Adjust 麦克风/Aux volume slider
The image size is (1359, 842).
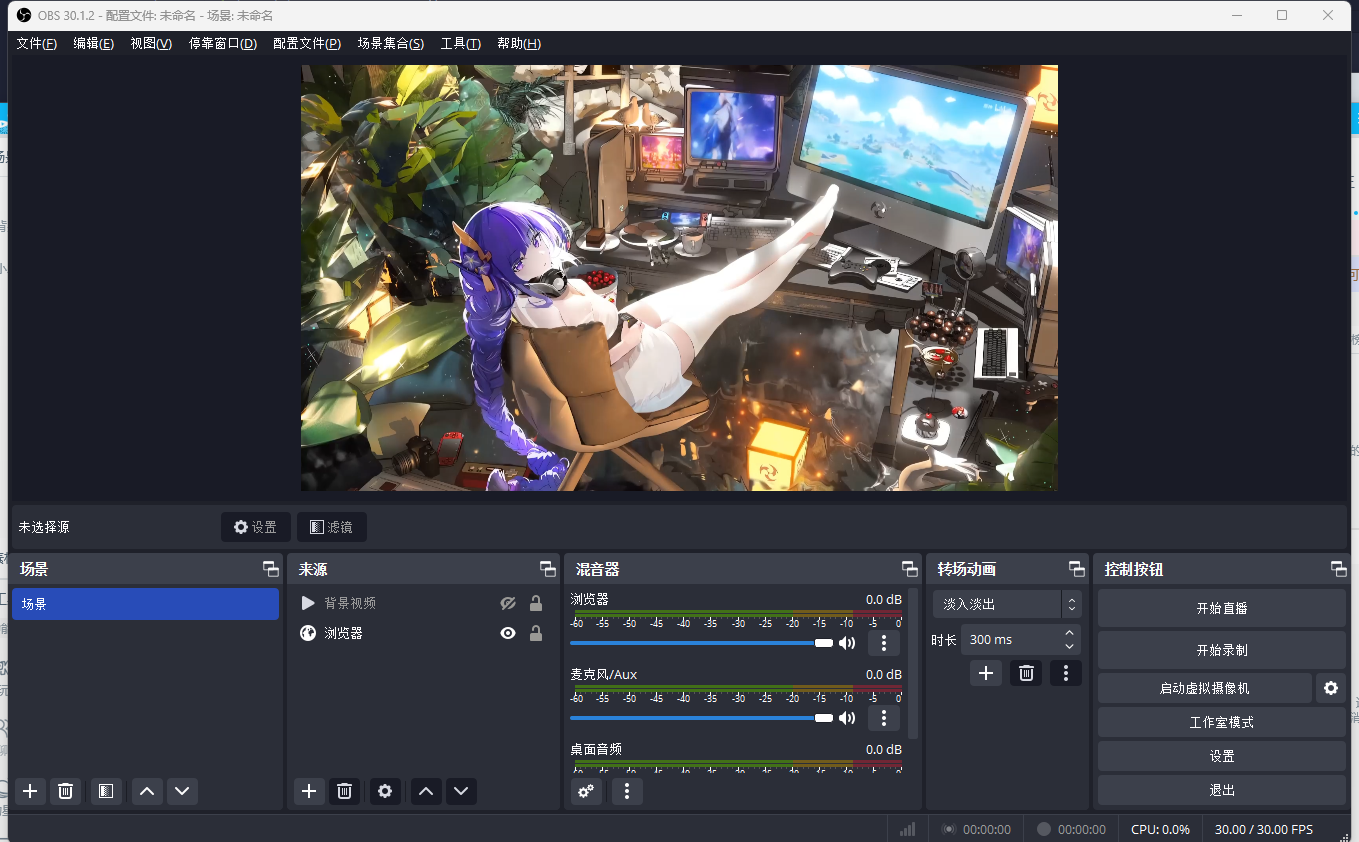(702, 718)
